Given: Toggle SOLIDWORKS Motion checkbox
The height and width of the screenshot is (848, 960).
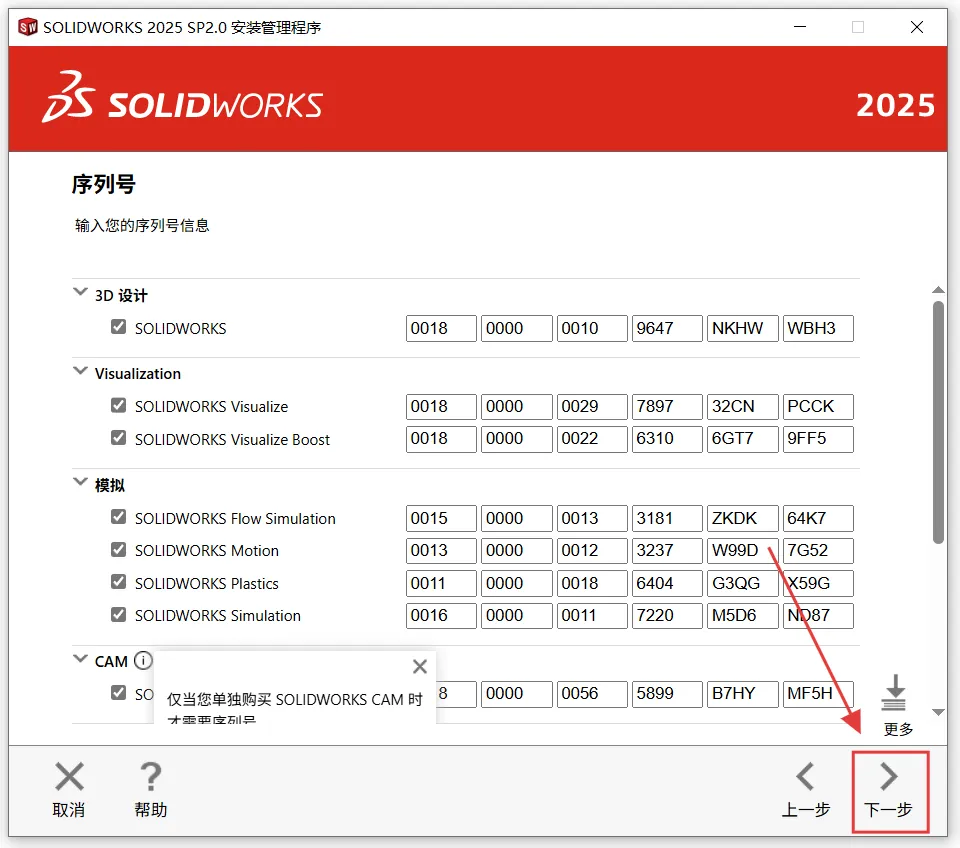Looking at the screenshot, I should click(x=118, y=549).
